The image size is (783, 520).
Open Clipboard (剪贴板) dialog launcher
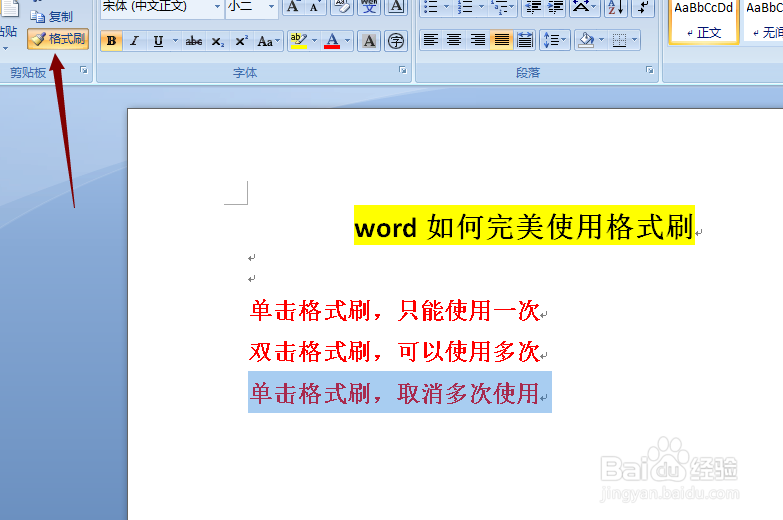click(x=84, y=70)
